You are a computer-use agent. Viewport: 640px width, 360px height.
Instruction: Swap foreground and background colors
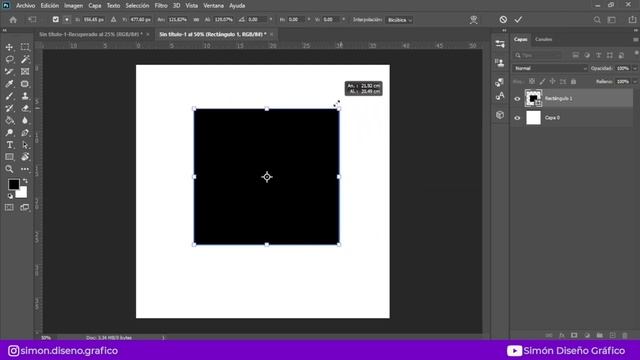coord(25,181)
